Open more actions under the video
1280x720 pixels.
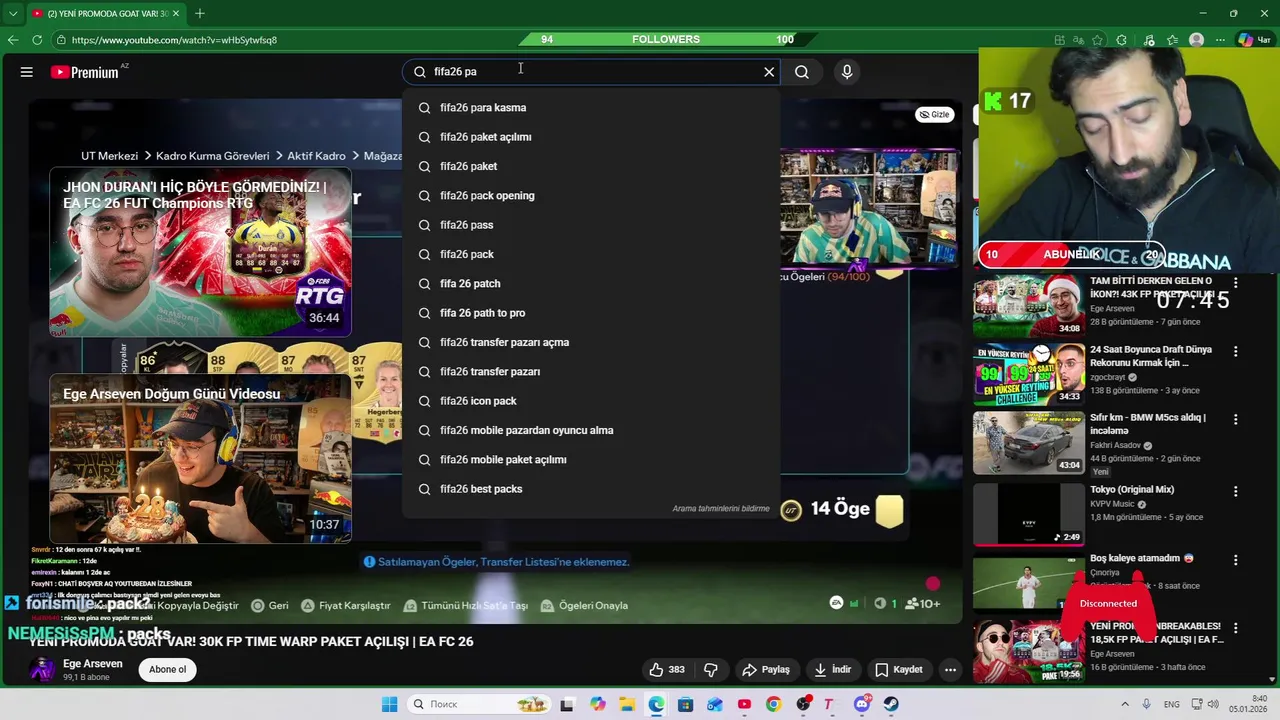pos(951,670)
